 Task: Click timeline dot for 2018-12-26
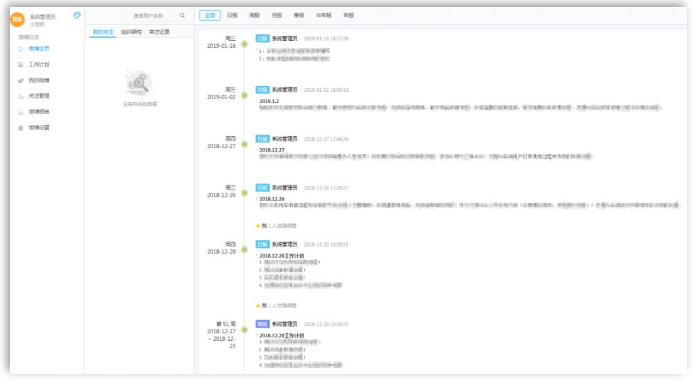pyautogui.click(x=244, y=193)
